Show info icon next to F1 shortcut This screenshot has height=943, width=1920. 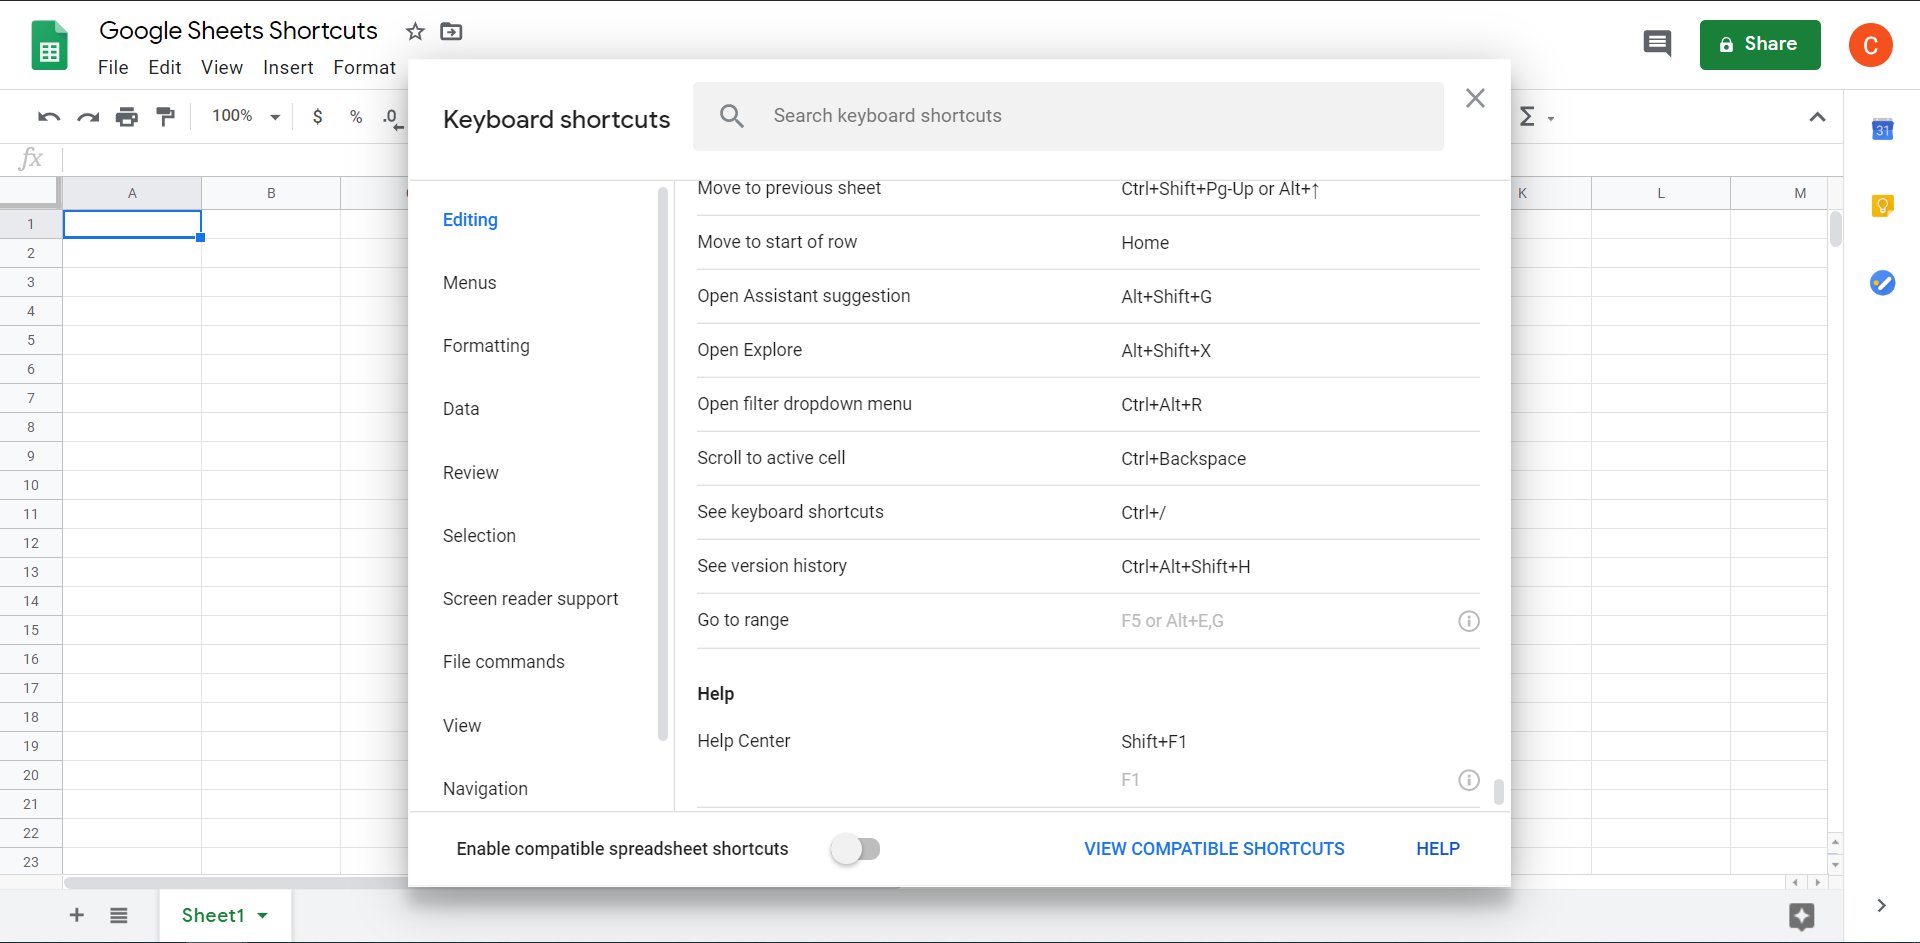click(1468, 780)
